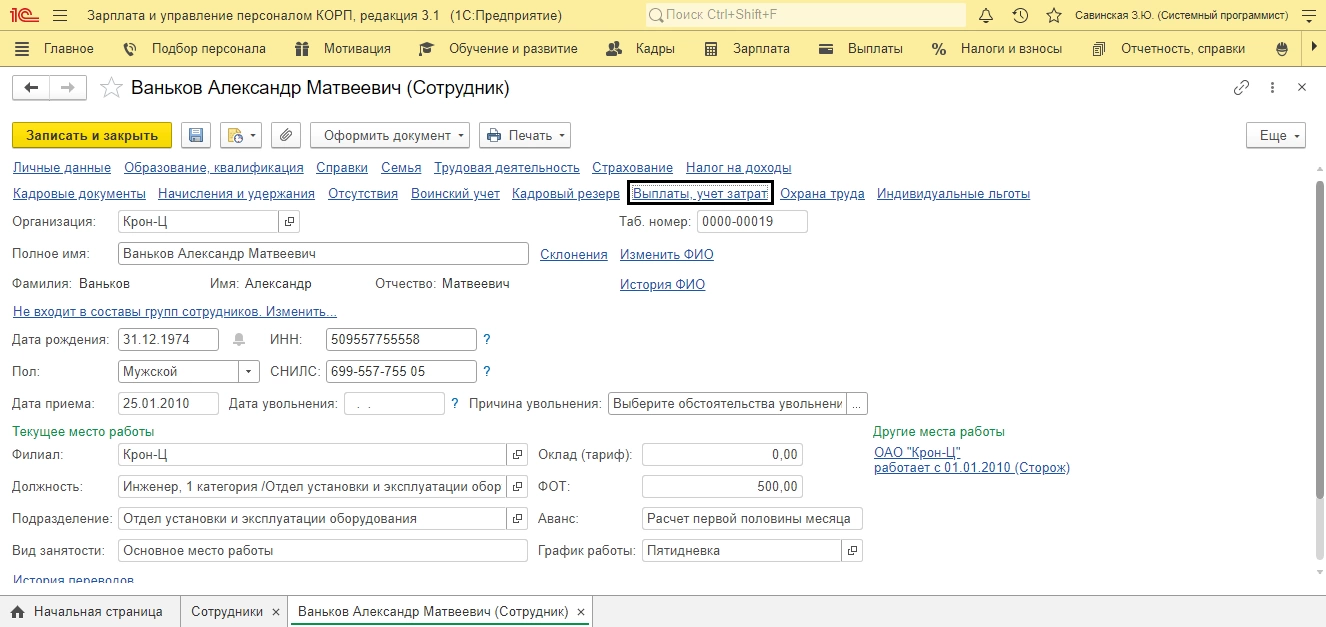Screen dimensions: 1326x627
Task: Focus the Поиск search field
Action: pos(806,16)
